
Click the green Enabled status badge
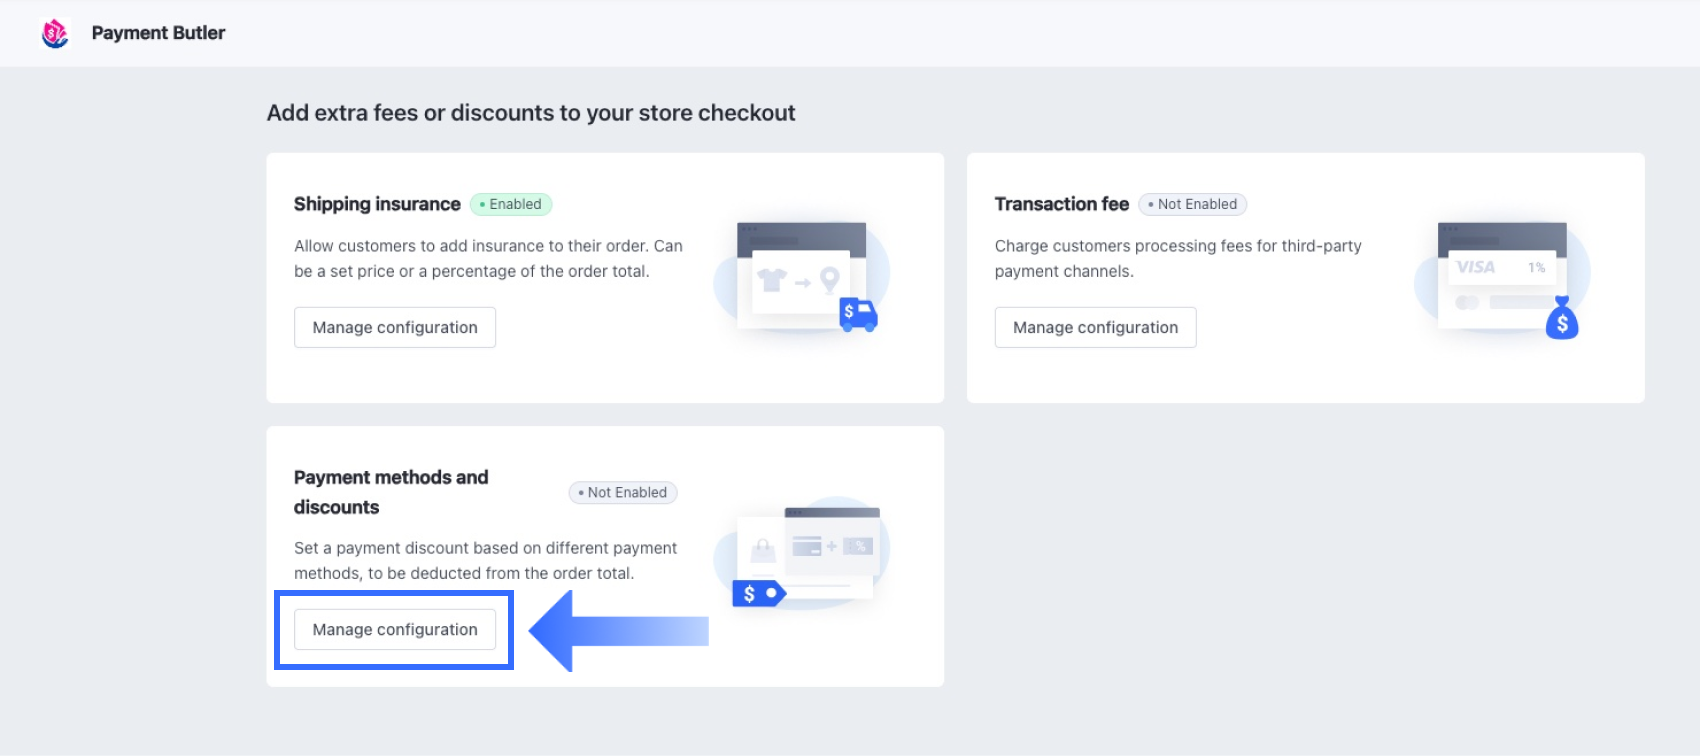511,204
